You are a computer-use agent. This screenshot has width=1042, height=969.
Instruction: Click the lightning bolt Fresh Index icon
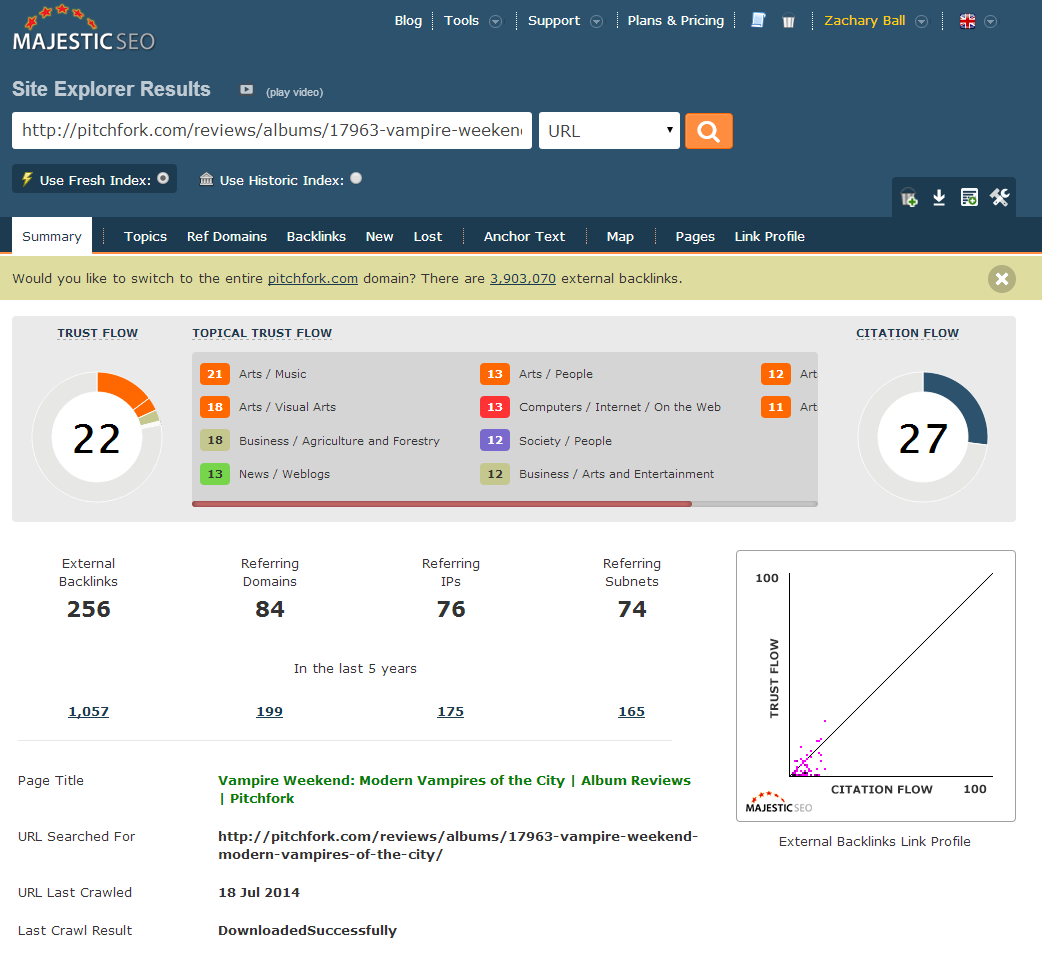pyautogui.click(x=27, y=179)
